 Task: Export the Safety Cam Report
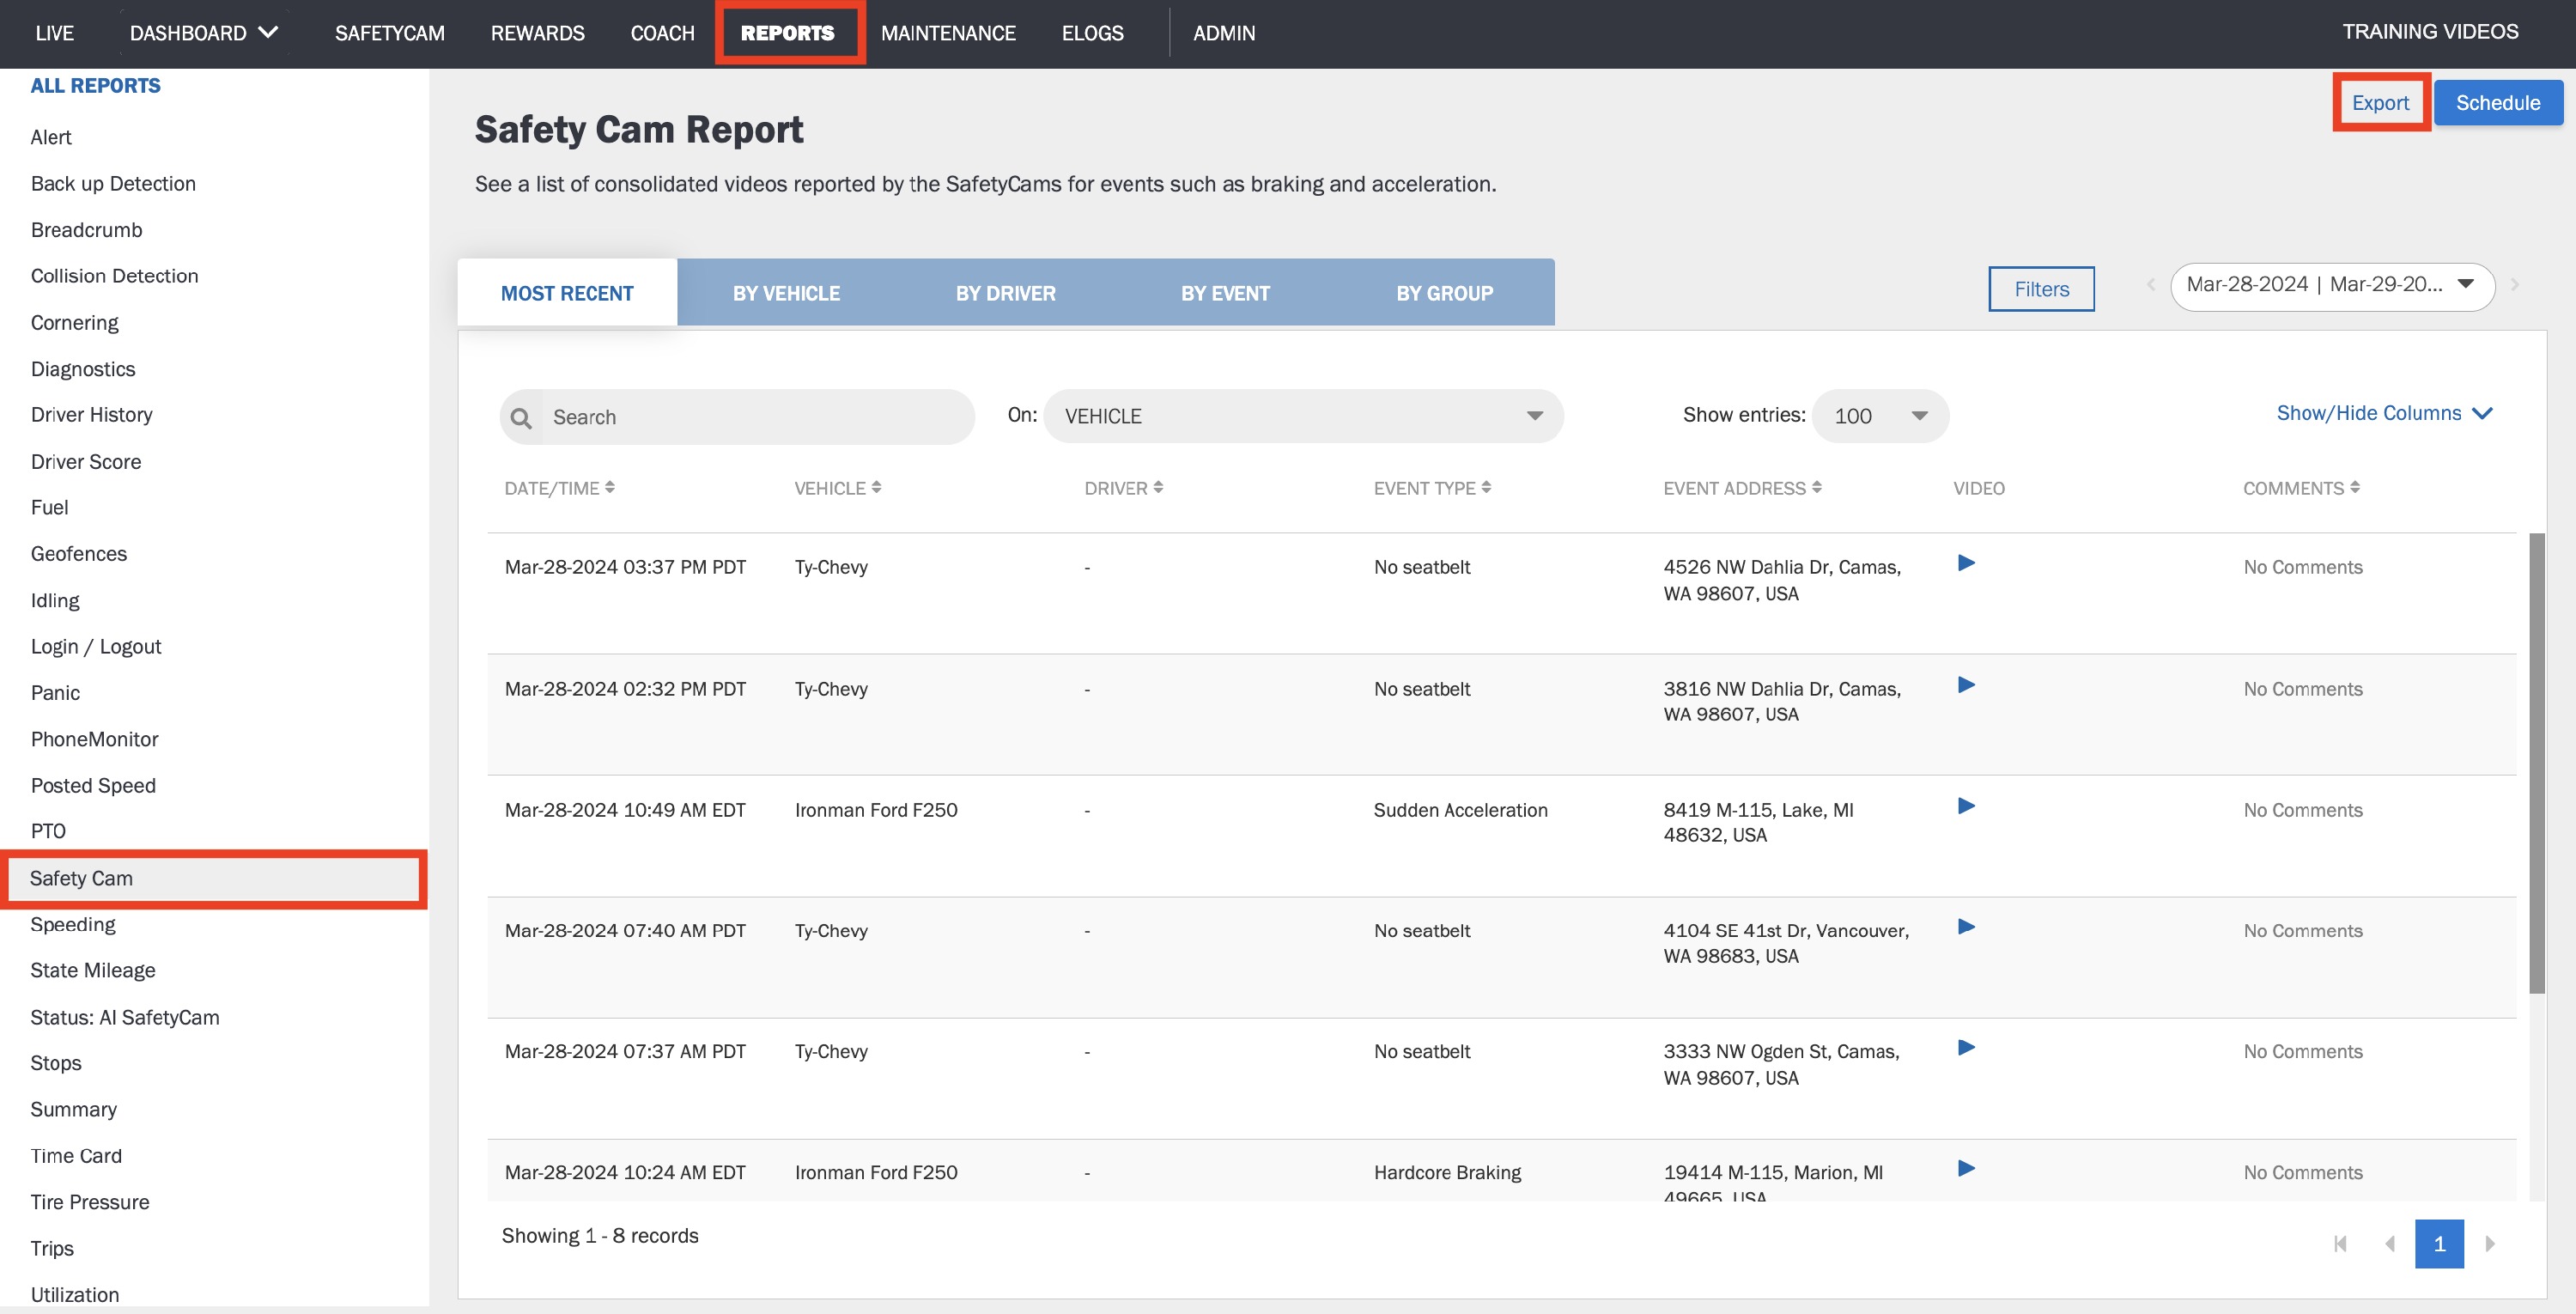click(2380, 103)
